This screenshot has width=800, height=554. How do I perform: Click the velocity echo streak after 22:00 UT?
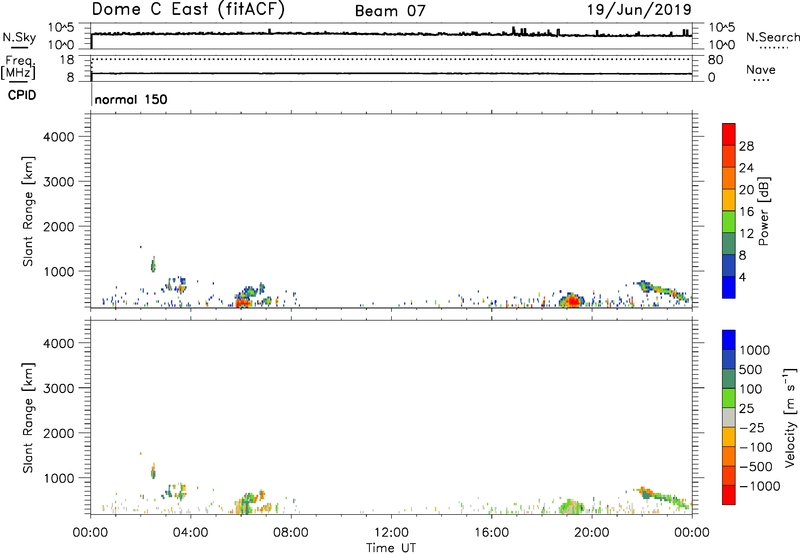click(x=663, y=496)
